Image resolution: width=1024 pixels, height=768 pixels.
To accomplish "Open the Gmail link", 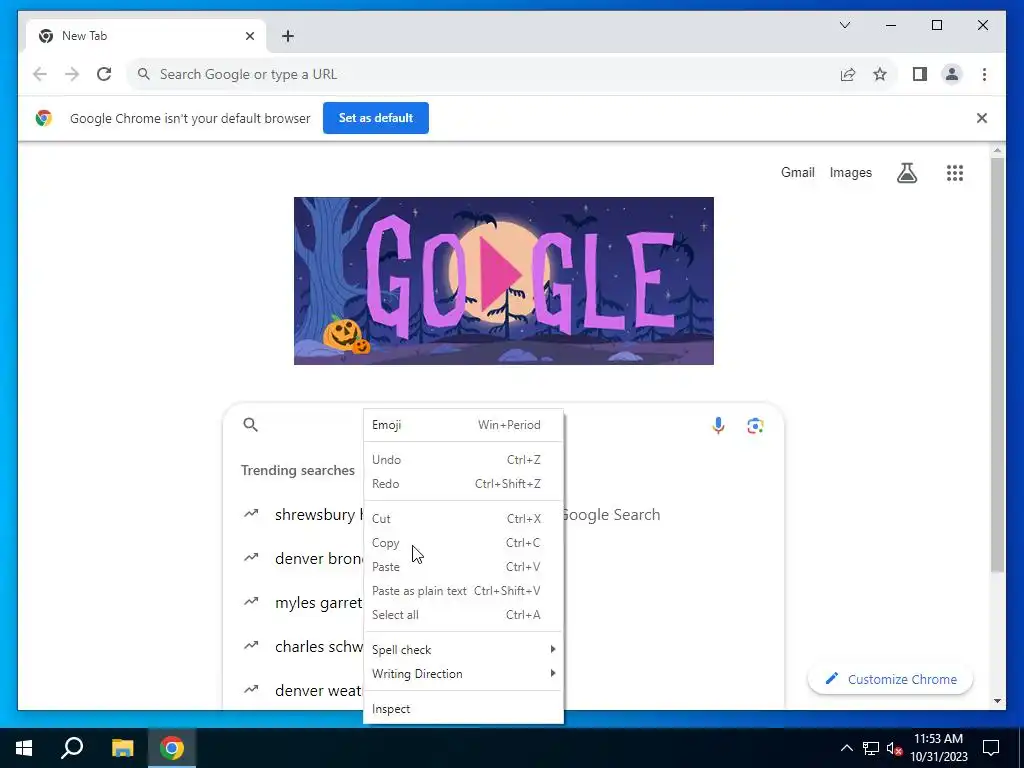I will [x=797, y=172].
